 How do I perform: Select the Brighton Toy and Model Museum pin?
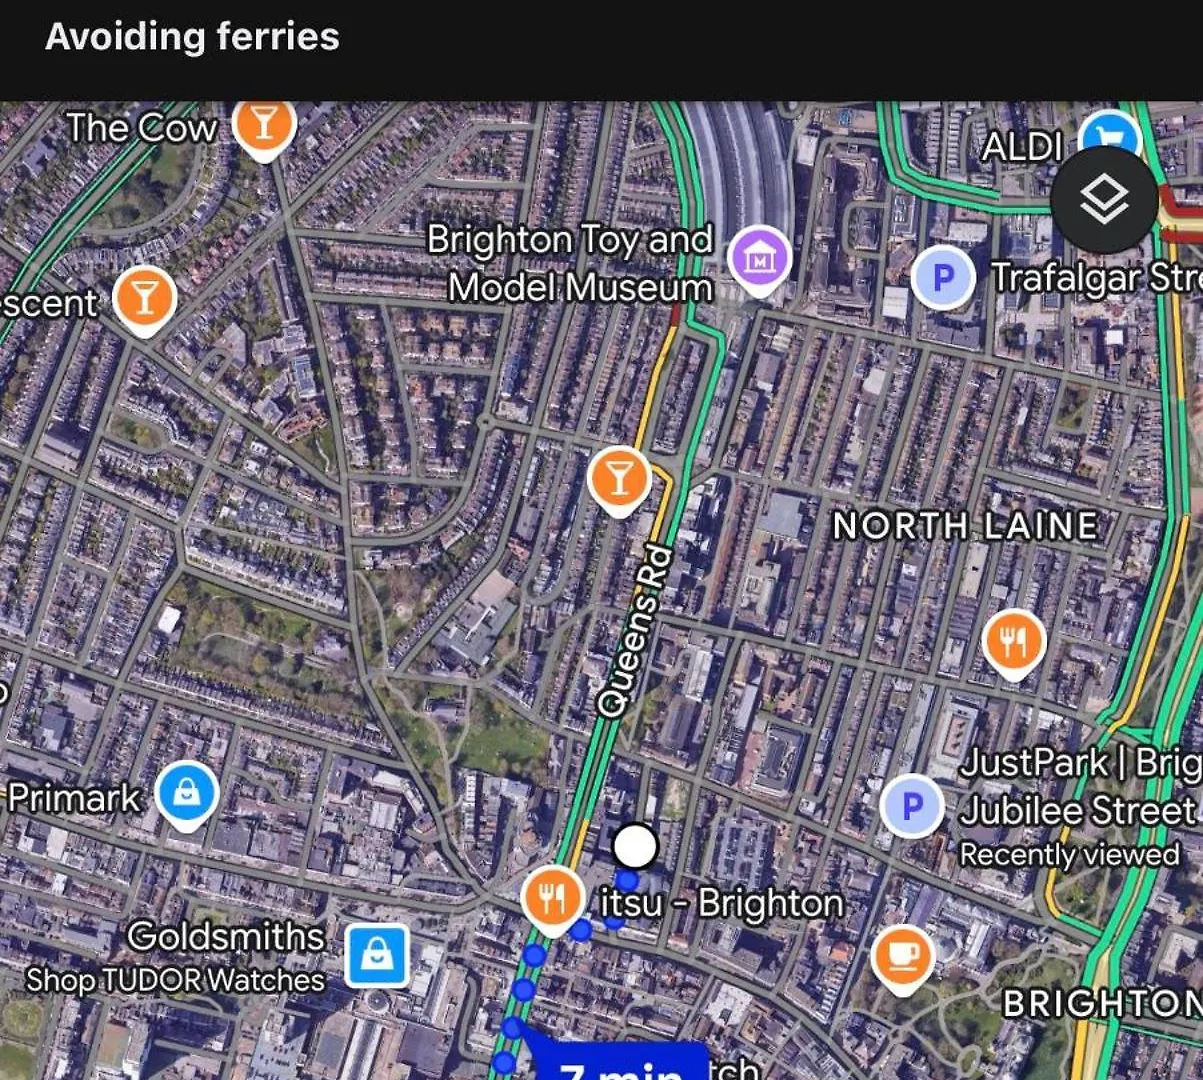[x=760, y=259]
